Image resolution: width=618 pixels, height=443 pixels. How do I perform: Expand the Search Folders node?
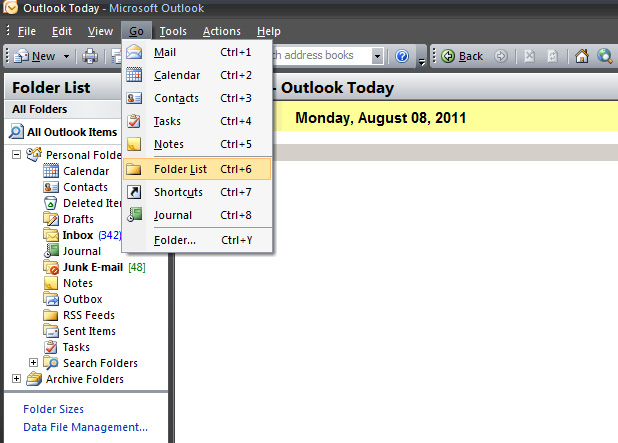(34, 363)
